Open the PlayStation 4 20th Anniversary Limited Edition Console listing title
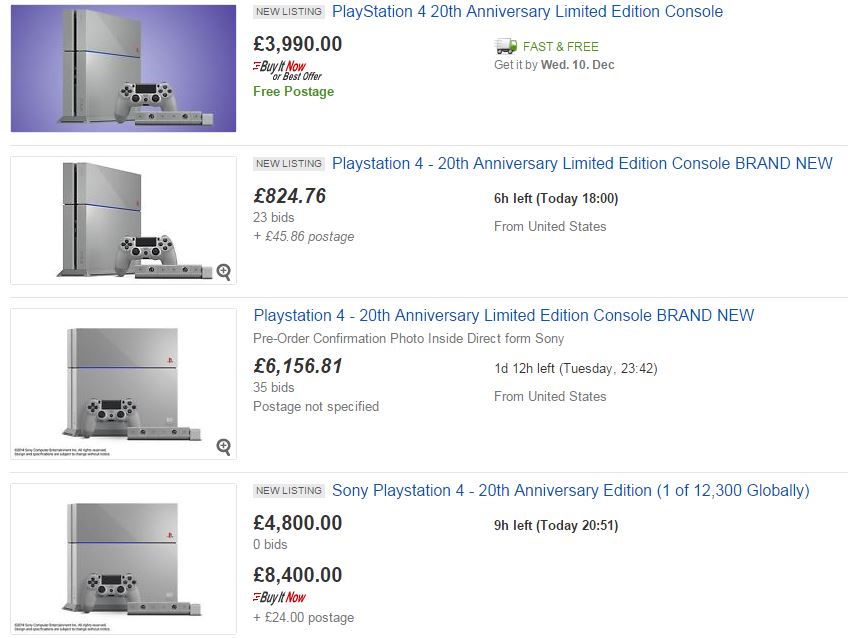The width and height of the screenshot is (848, 638). click(x=527, y=12)
